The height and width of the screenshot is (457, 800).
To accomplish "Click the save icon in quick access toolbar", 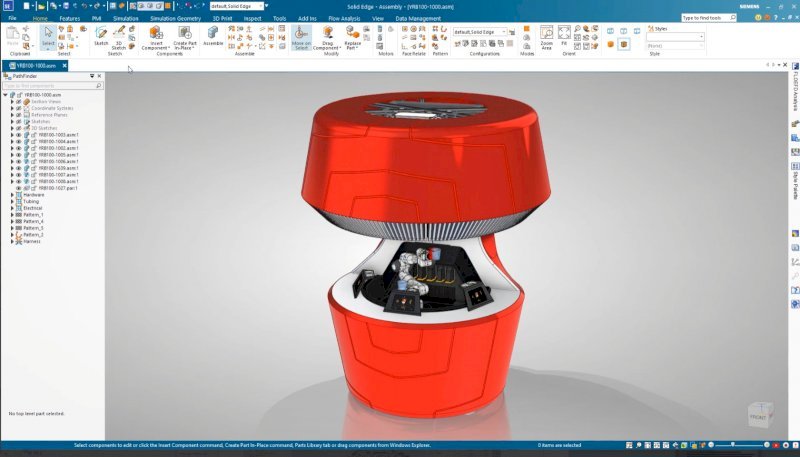I will (66, 6).
